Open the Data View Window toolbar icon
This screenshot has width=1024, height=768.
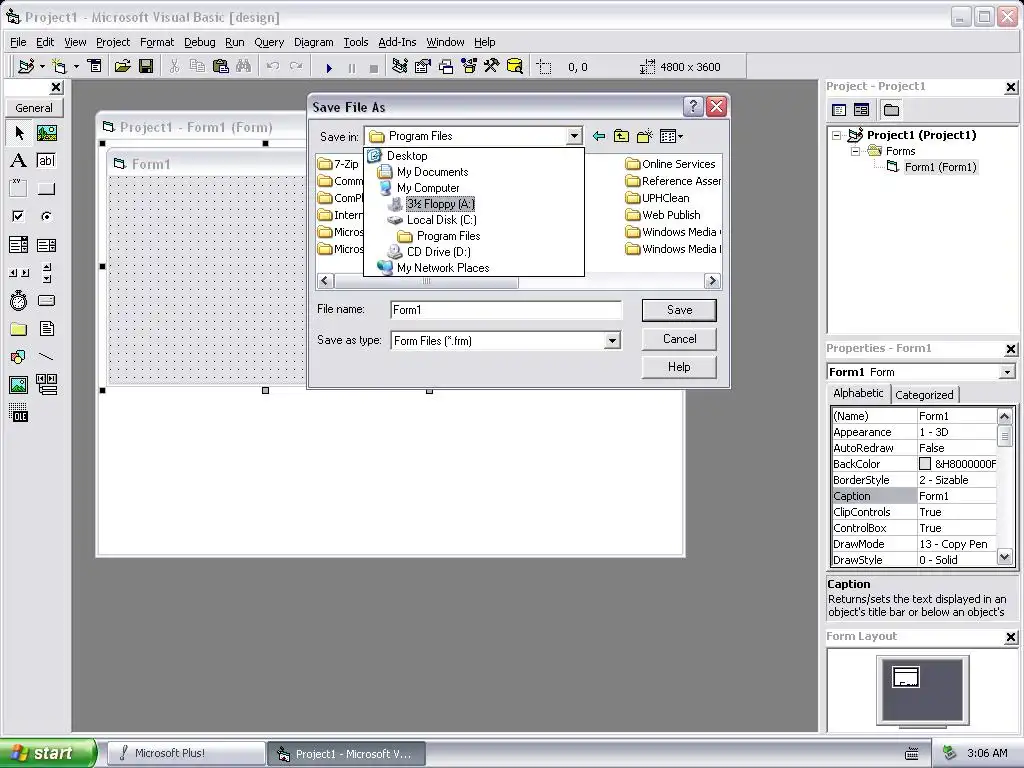pos(515,67)
